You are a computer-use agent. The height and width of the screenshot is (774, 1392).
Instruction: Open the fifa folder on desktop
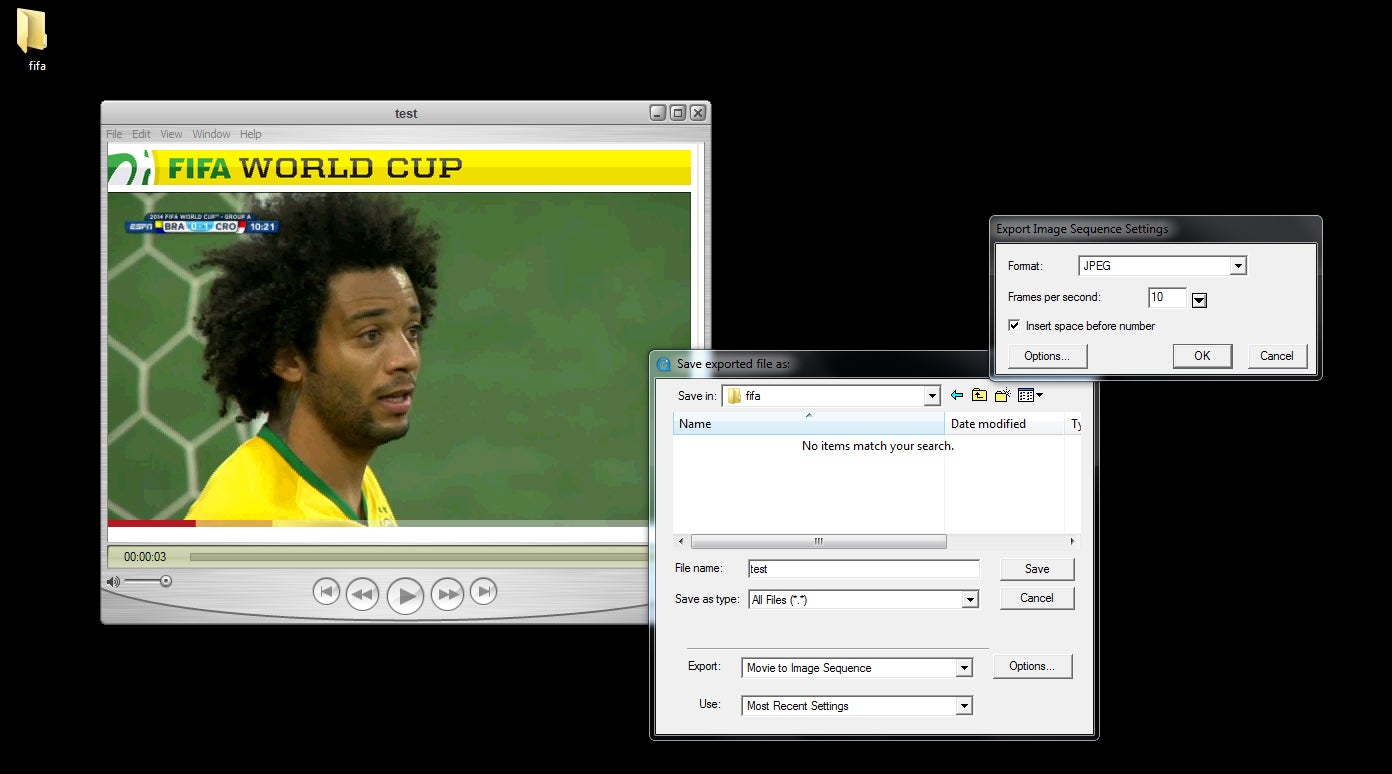tap(32, 38)
